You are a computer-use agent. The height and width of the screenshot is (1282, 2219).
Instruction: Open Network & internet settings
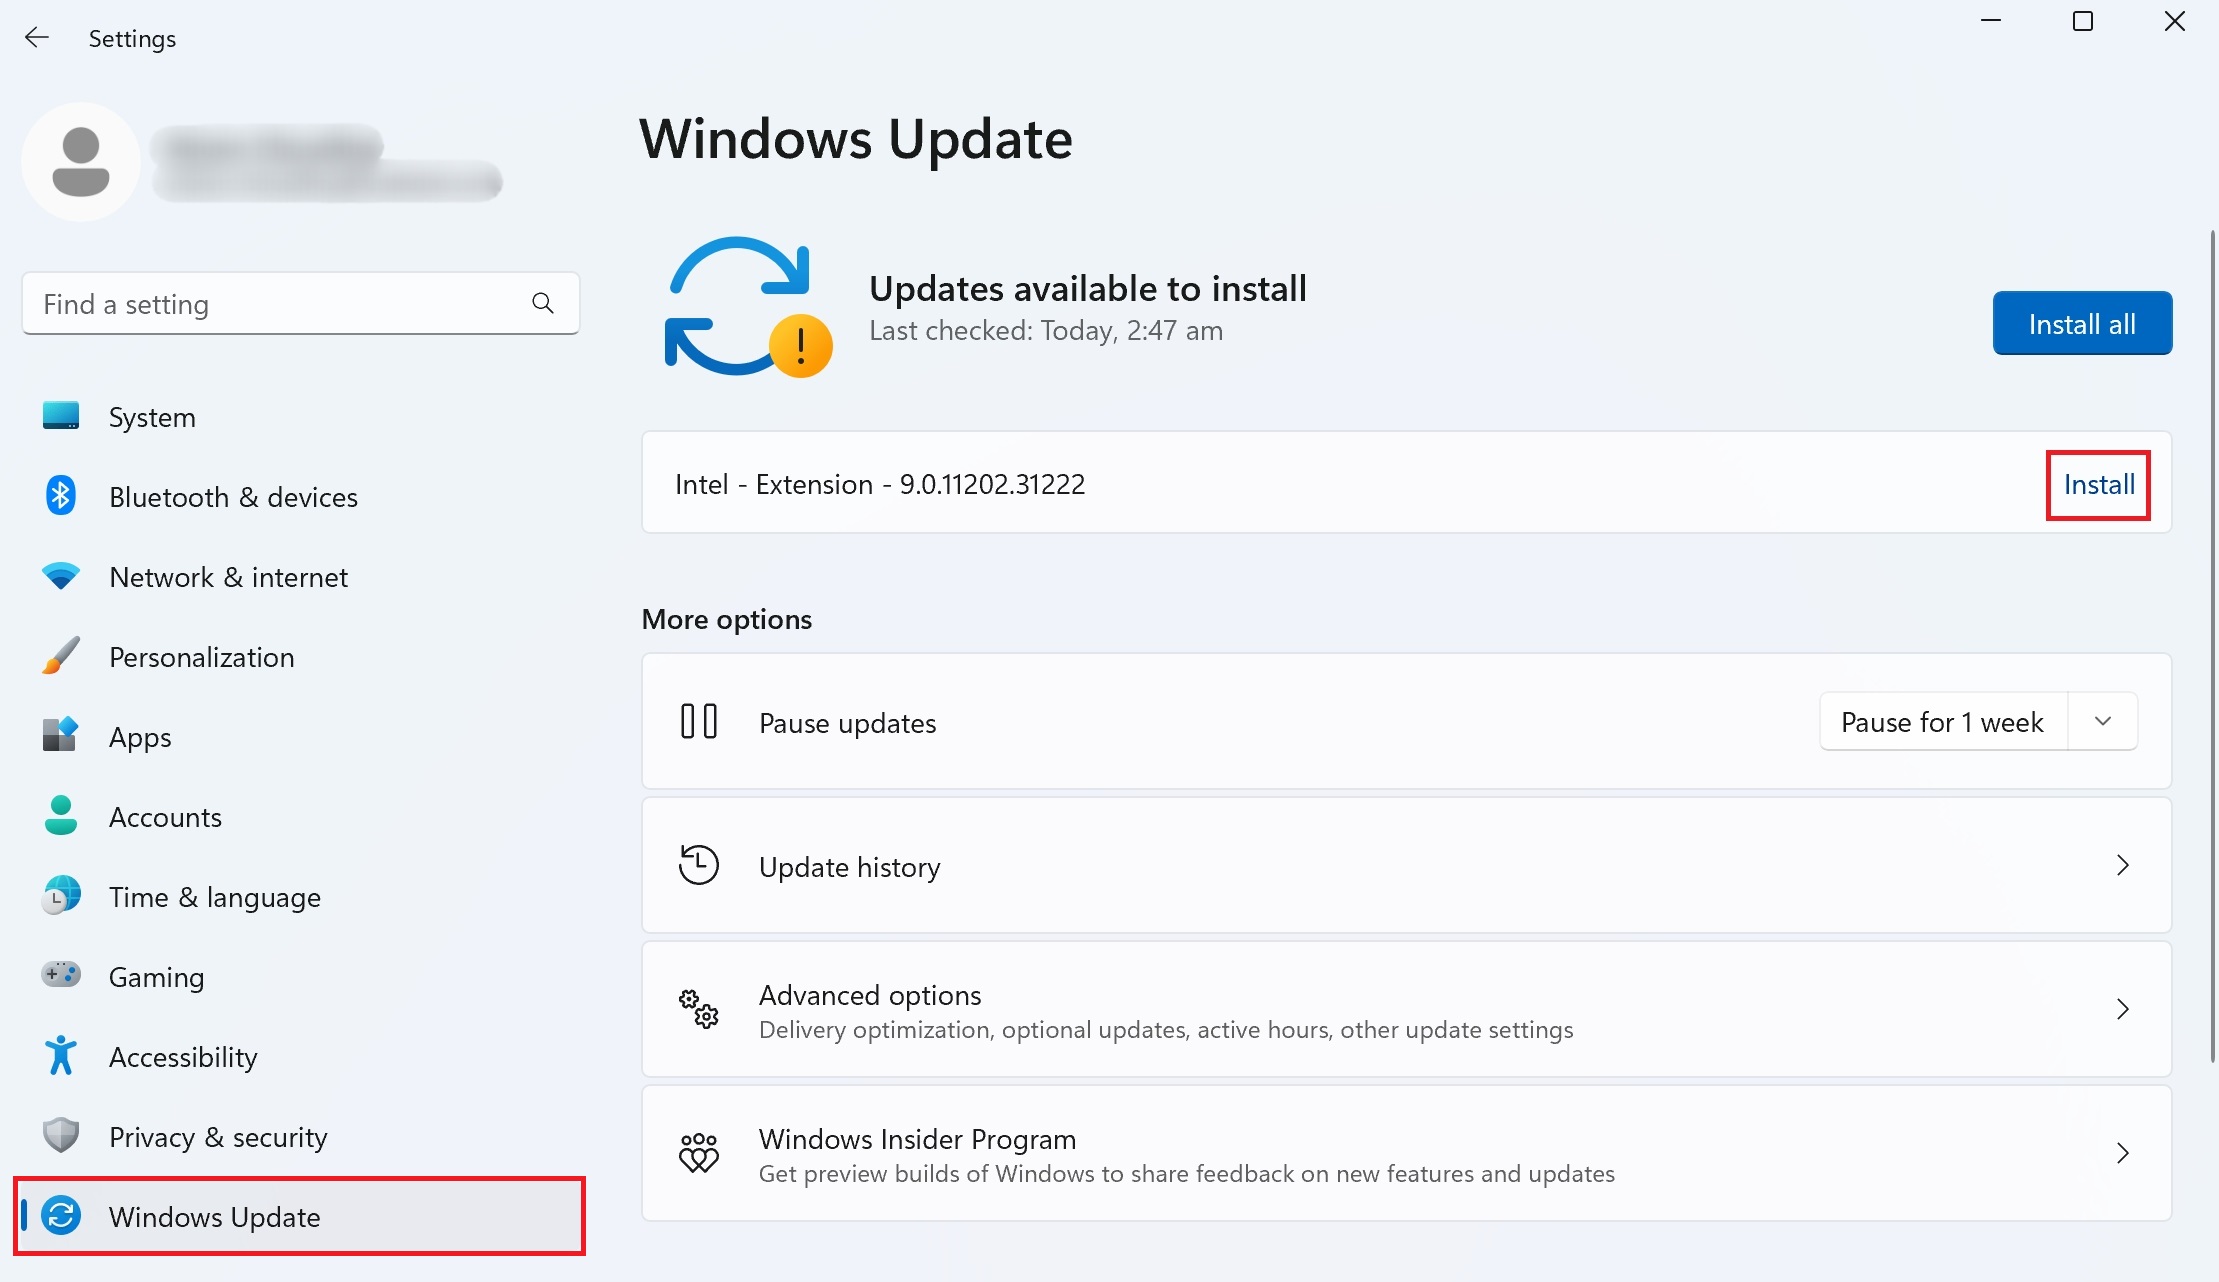228,577
